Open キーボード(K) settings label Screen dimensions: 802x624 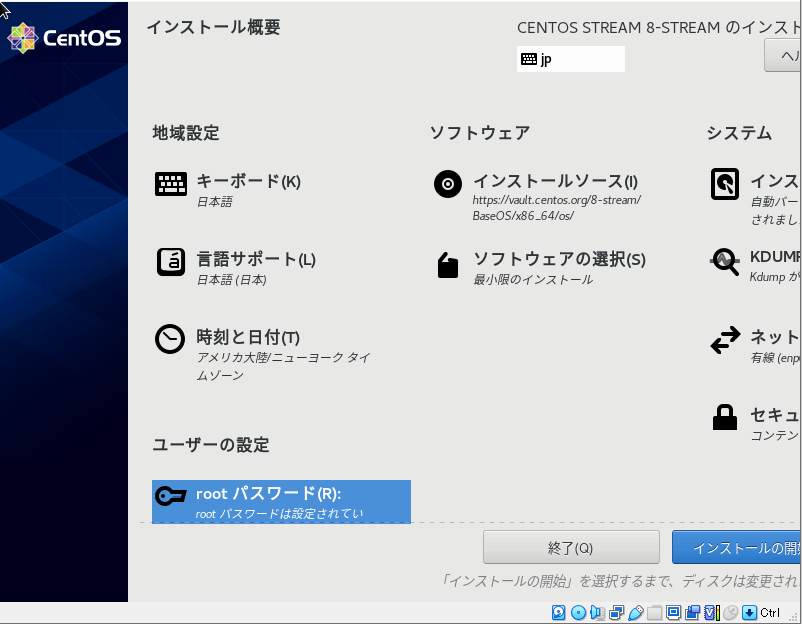[249, 181]
